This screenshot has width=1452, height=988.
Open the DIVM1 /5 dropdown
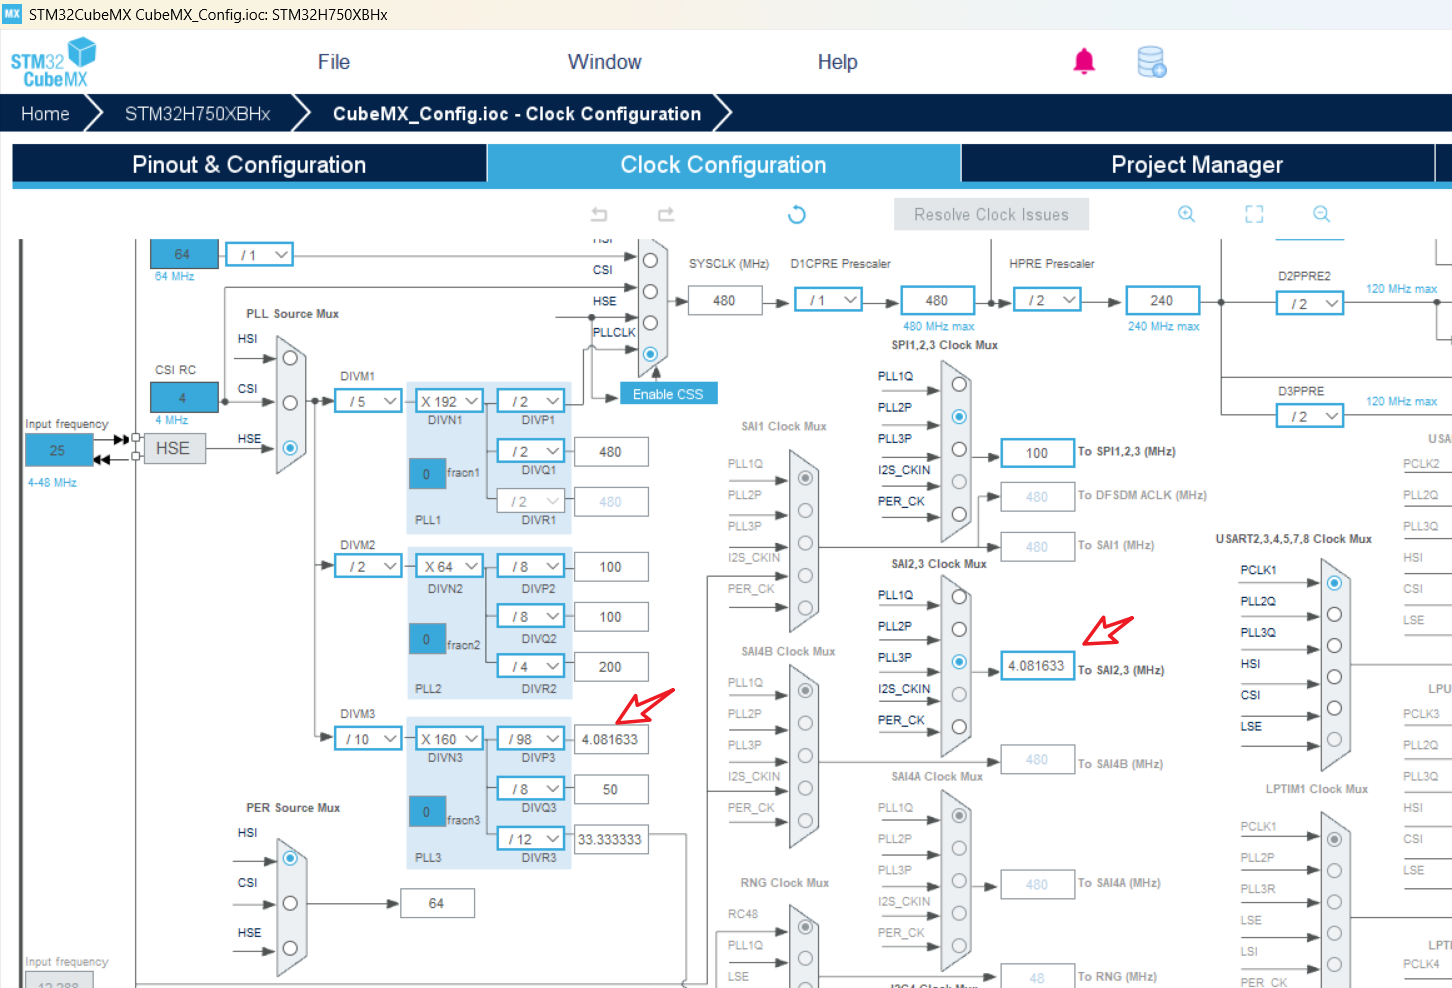[369, 401]
